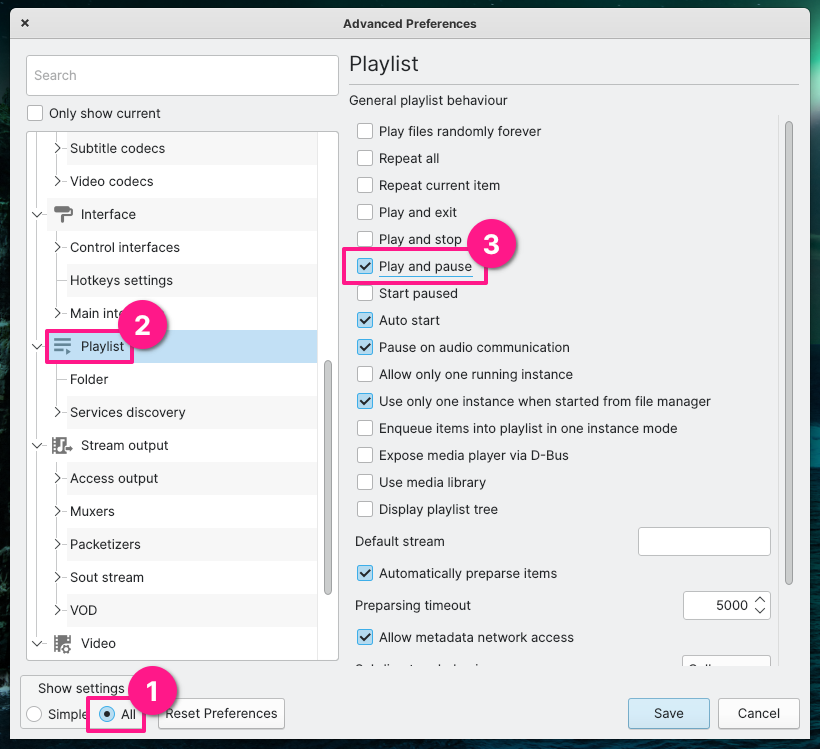Toggle one instance from file manager option
This screenshot has height=749, width=820.
[x=365, y=401]
